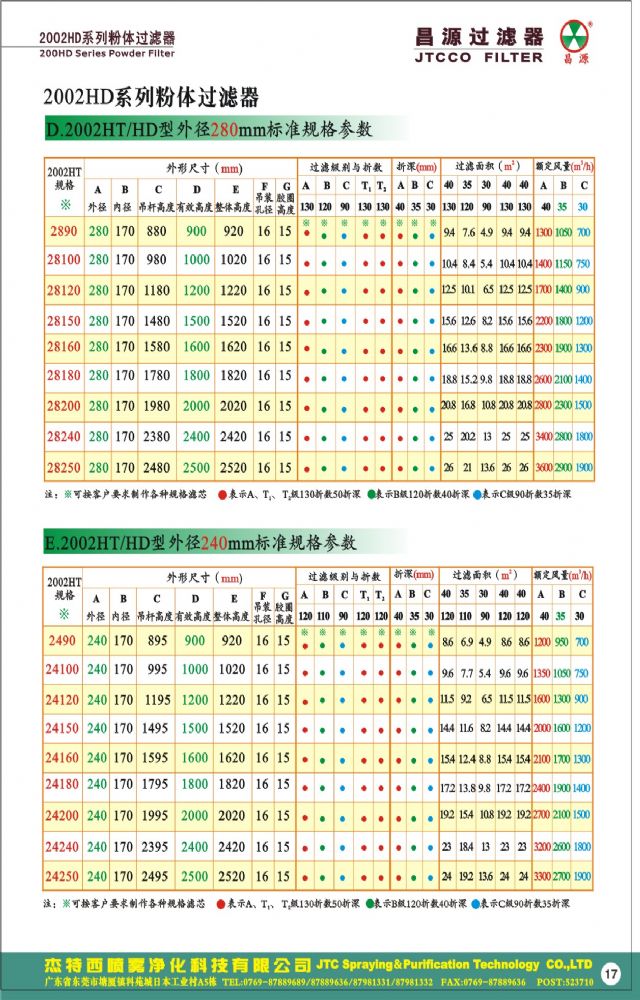Click hanger height value 1195
The width and height of the screenshot is (640, 1000).
pyautogui.click(x=157, y=700)
